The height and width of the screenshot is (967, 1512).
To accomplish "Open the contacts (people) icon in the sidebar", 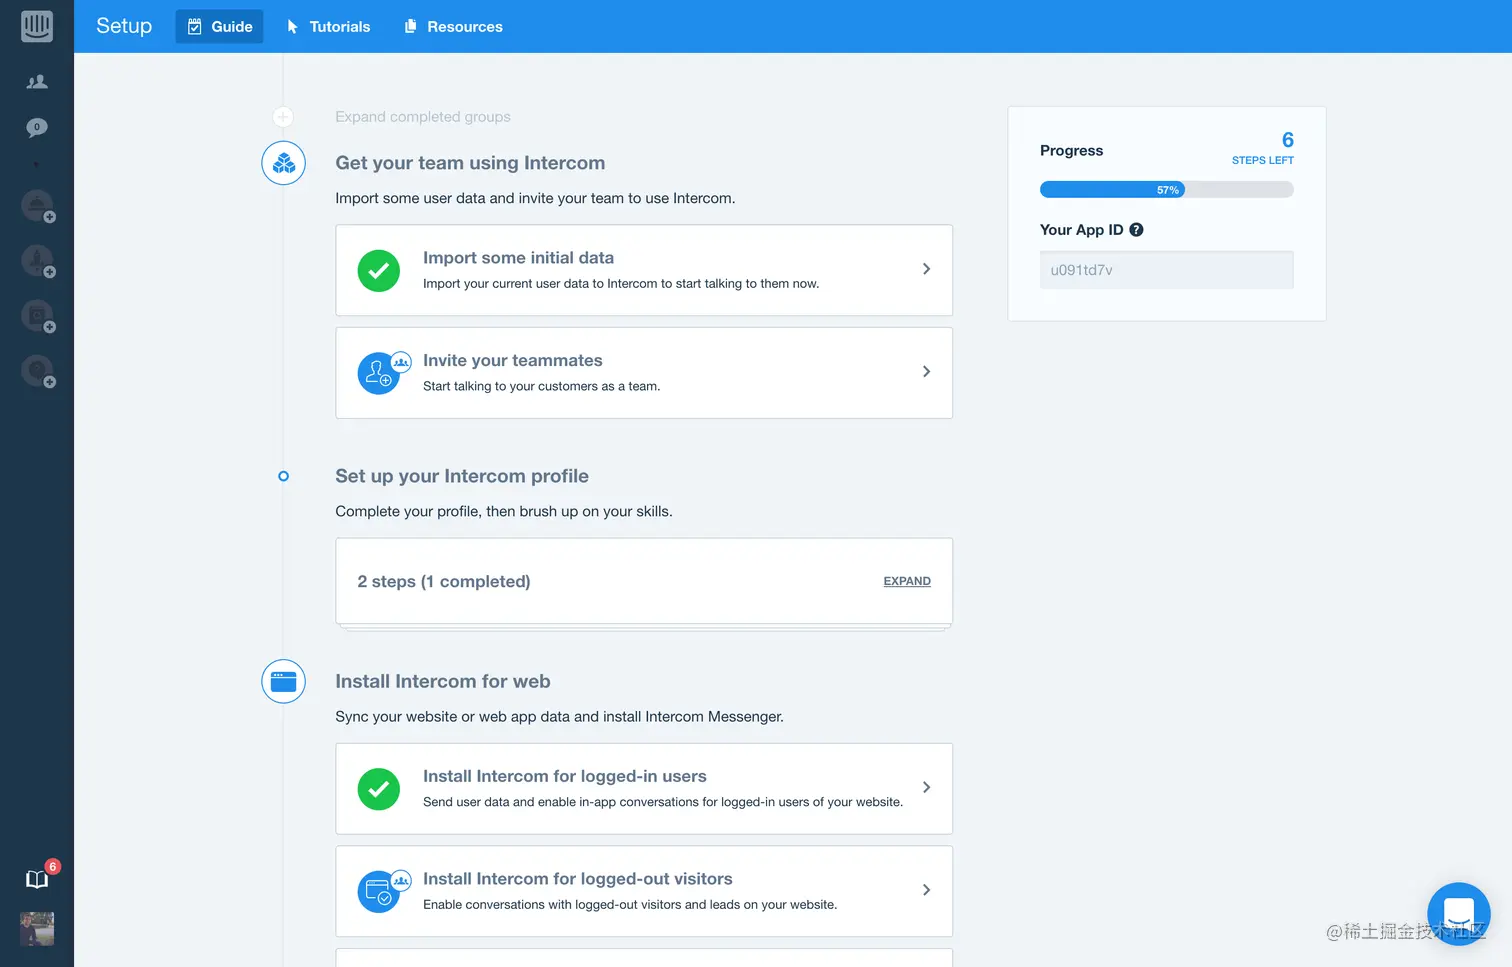I will (x=37, y=81).
